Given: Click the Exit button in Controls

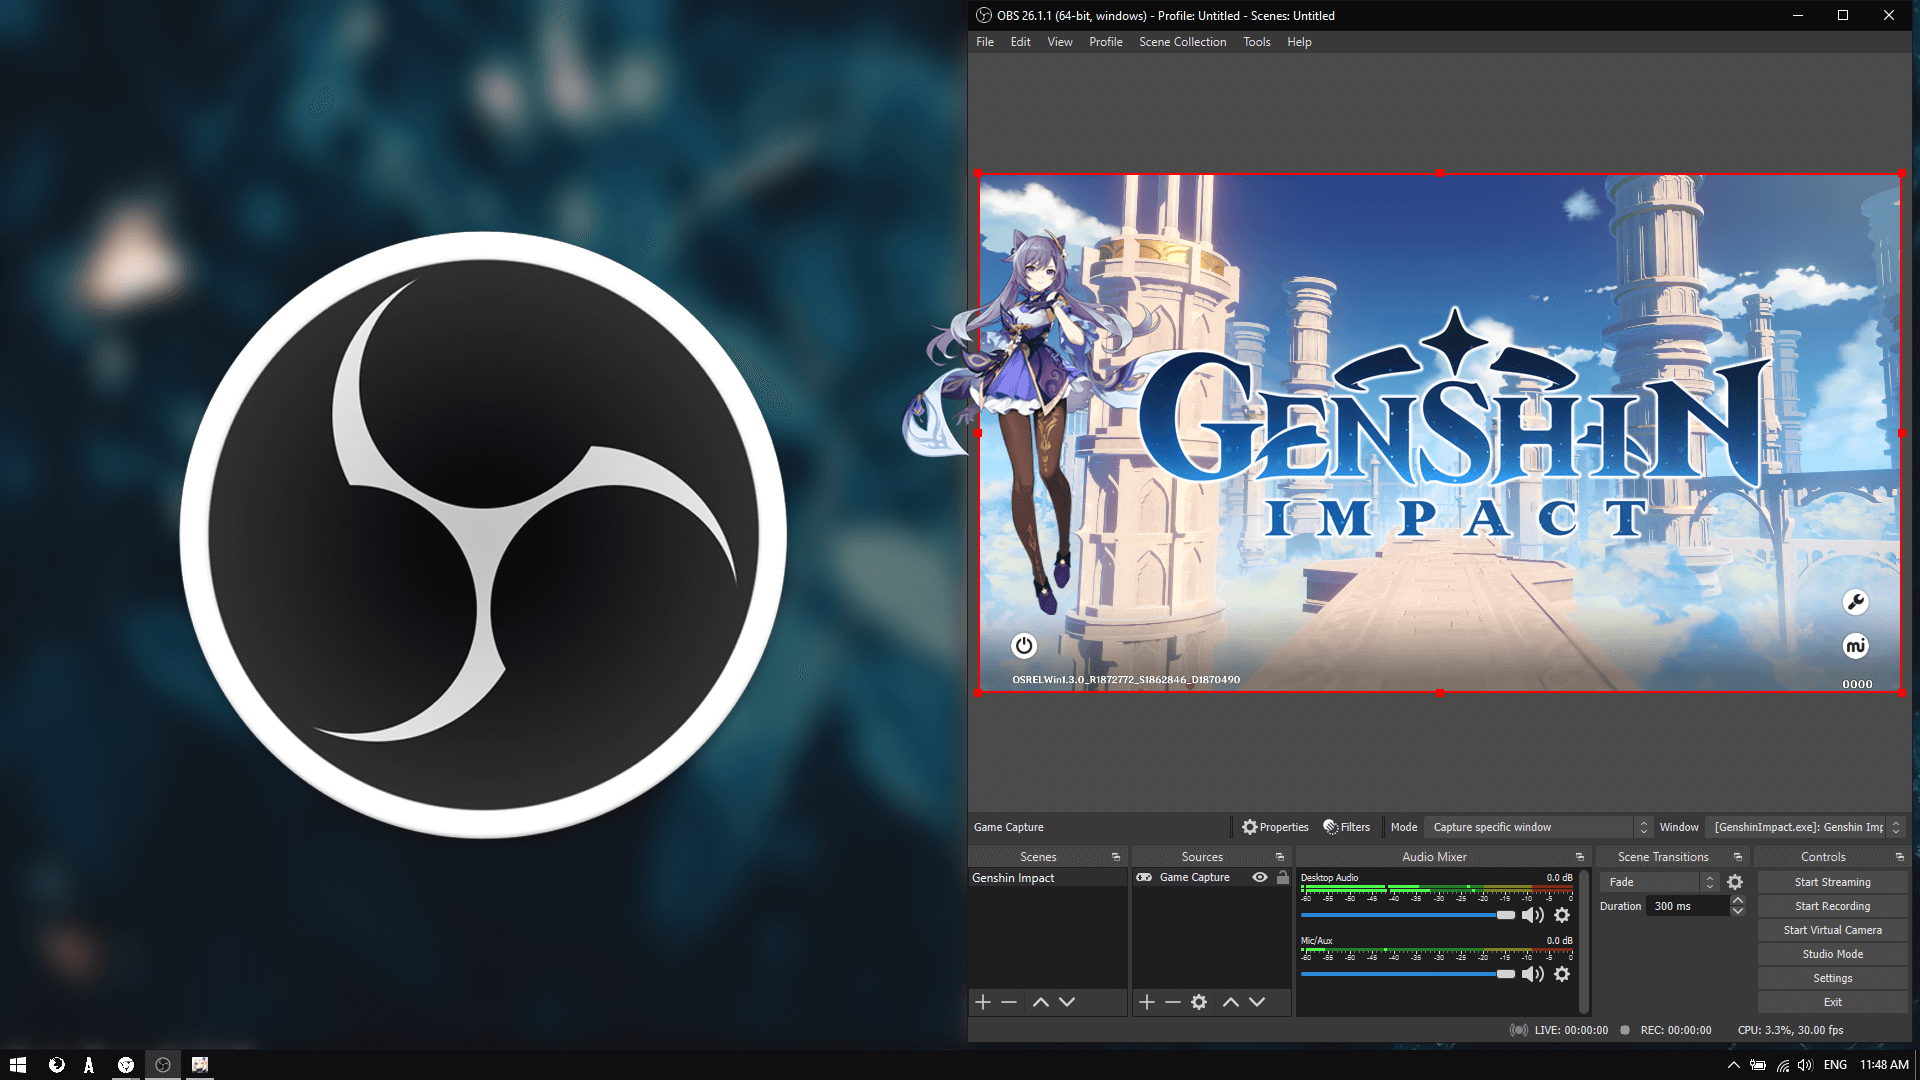Looking at the screenshot, I should (x=1832, y=1002).
